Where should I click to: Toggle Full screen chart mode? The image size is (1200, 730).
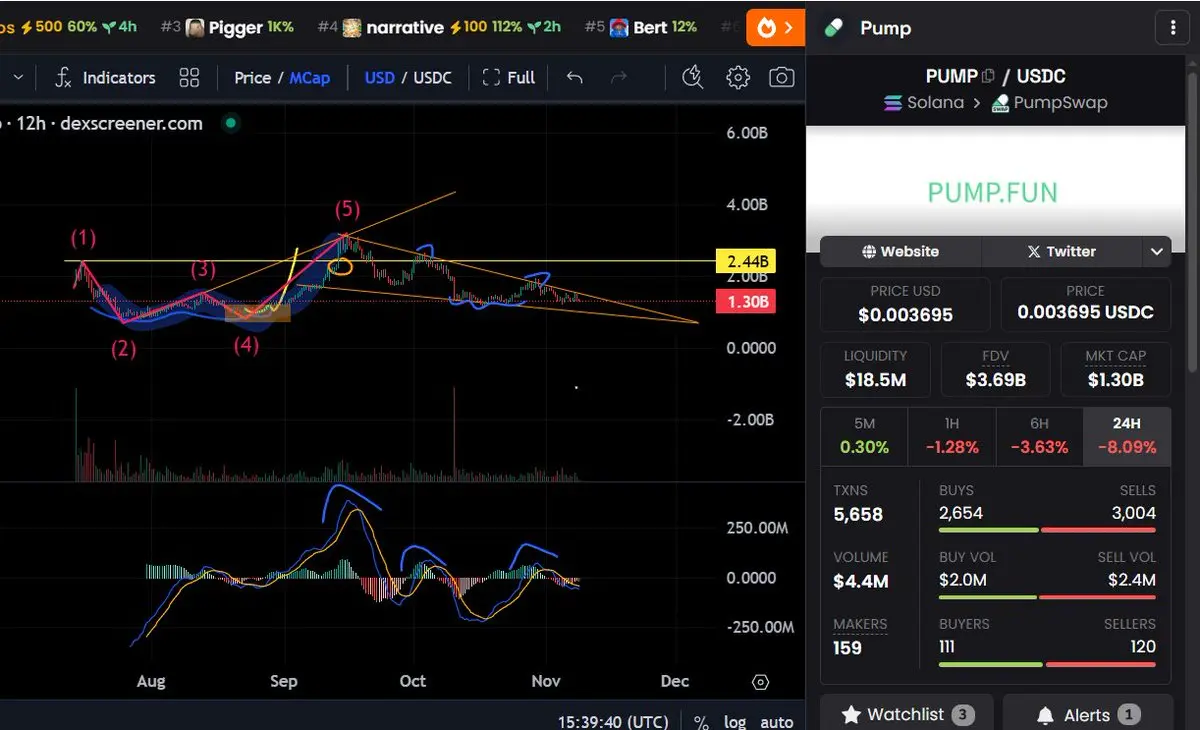tap(508, 77)
